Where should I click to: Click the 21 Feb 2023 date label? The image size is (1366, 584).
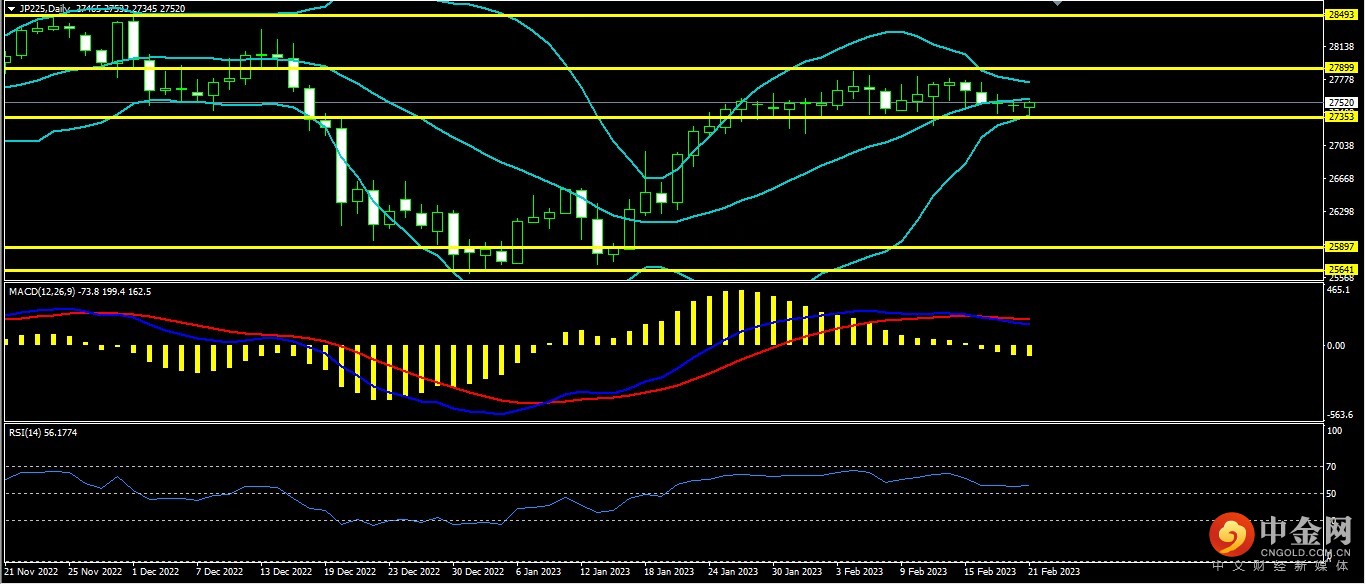[x=1054, y=573]
